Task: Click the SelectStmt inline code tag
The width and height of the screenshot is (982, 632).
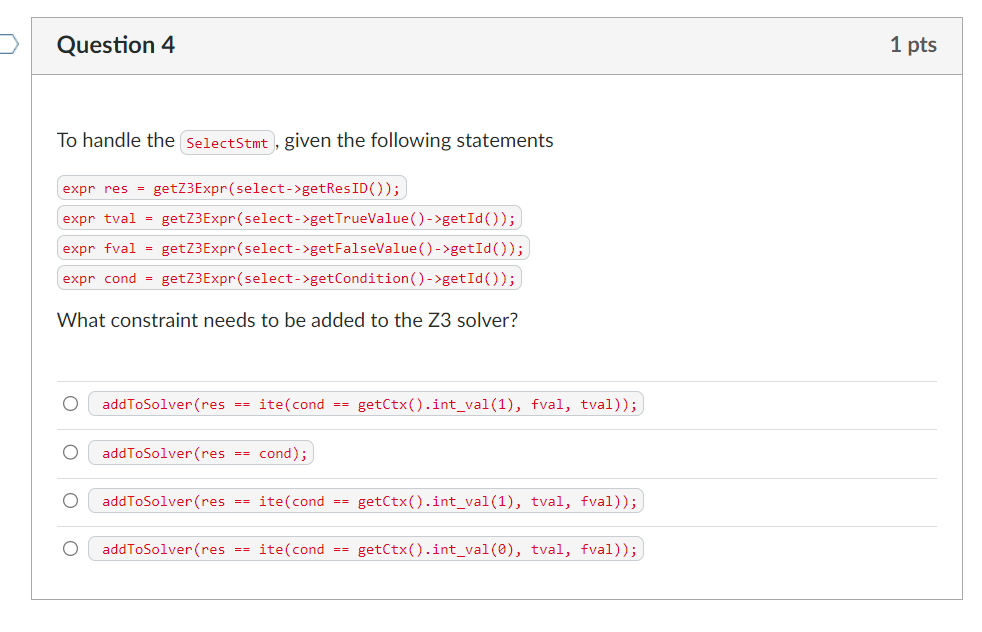Action: click(x=227, y=143)
